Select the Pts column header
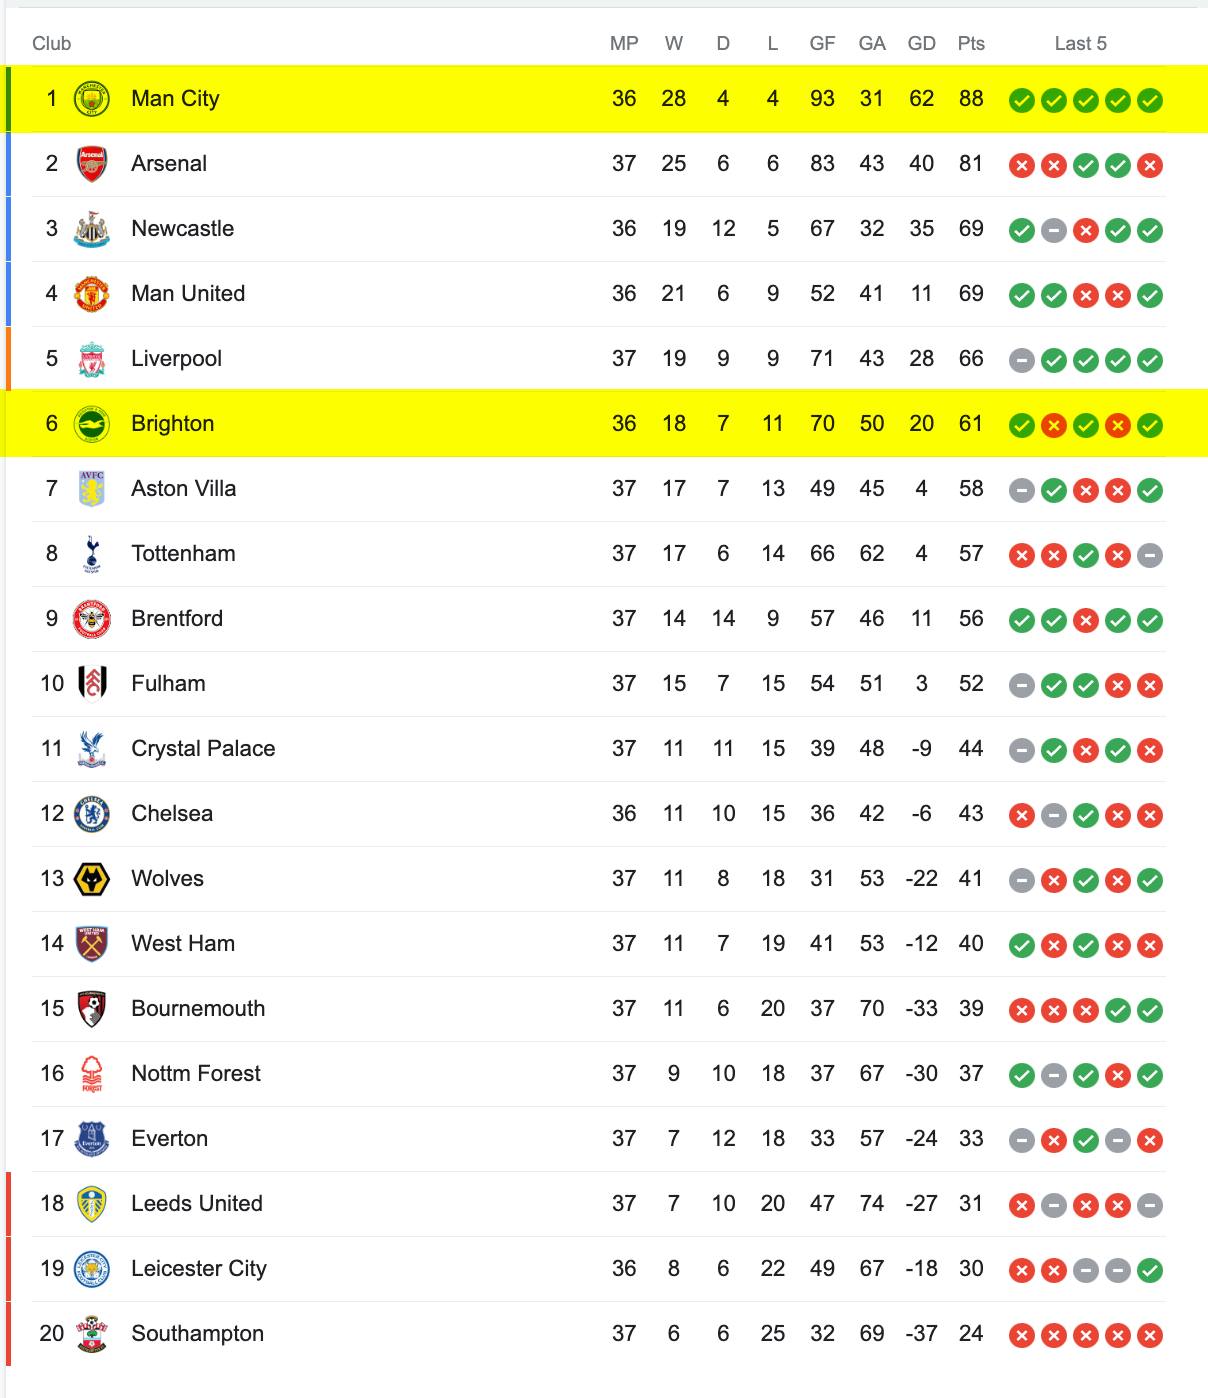This screenshot has width=1208, height=1398. pos(971,44)
